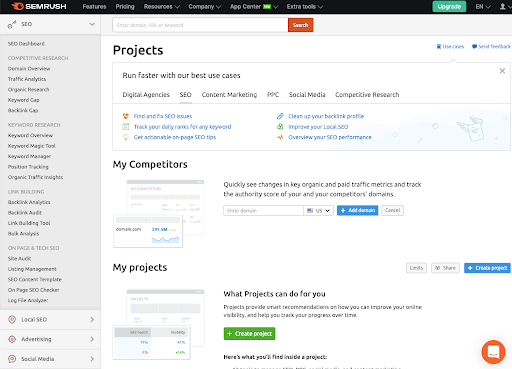Click the Social Media sidebar icon

click(x=12, y=359)
